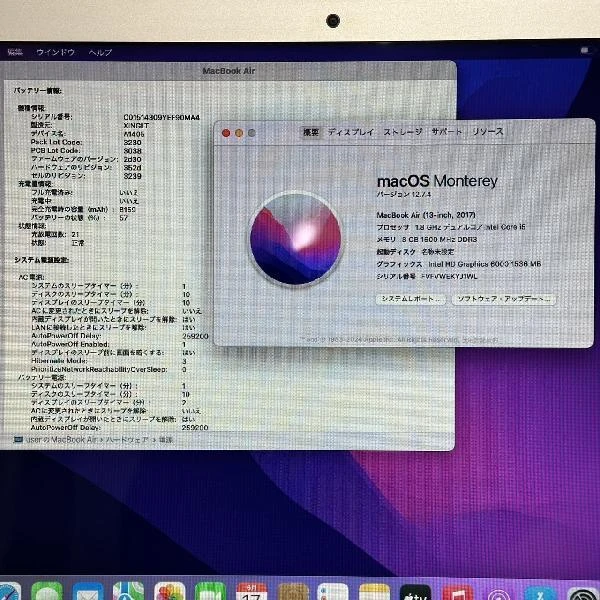Launch App Store from the Dock
Screen dimensions: 600x600
pyautogui.click(x=540, y=592)
